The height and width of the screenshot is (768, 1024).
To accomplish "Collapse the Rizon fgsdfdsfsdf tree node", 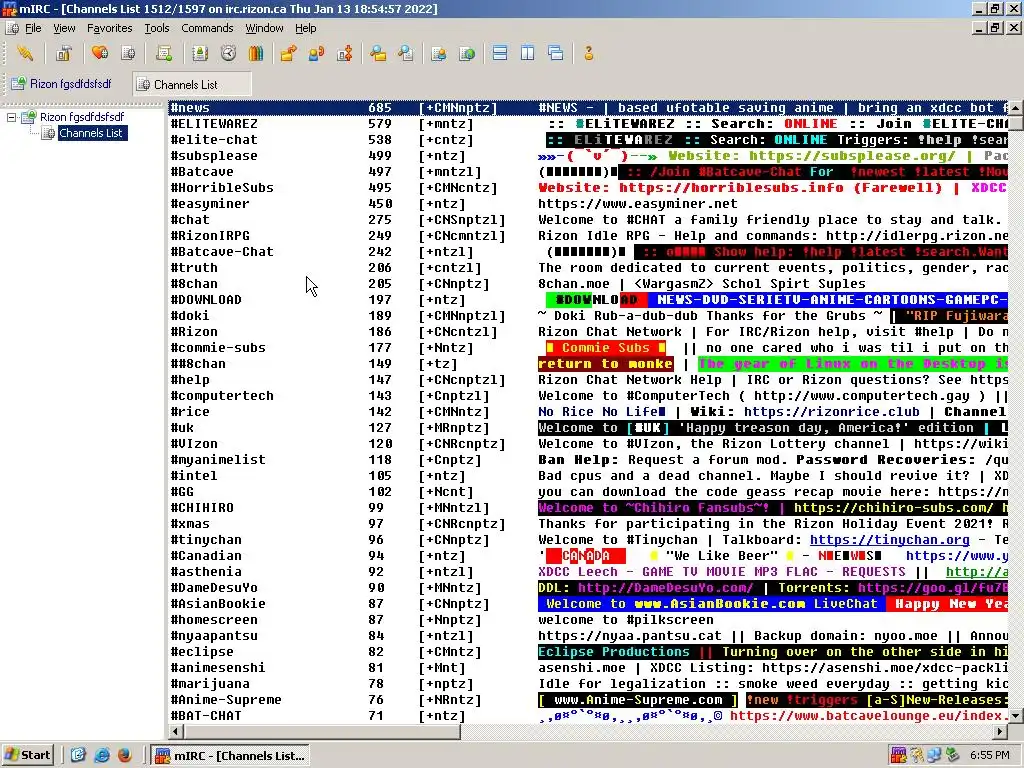I will point(11,118).
